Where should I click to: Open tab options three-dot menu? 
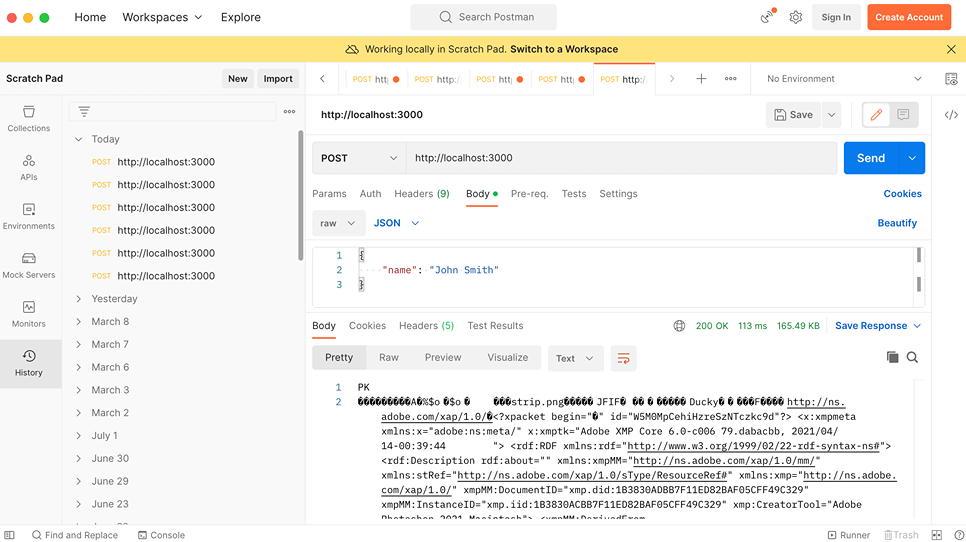click(731, 79)
